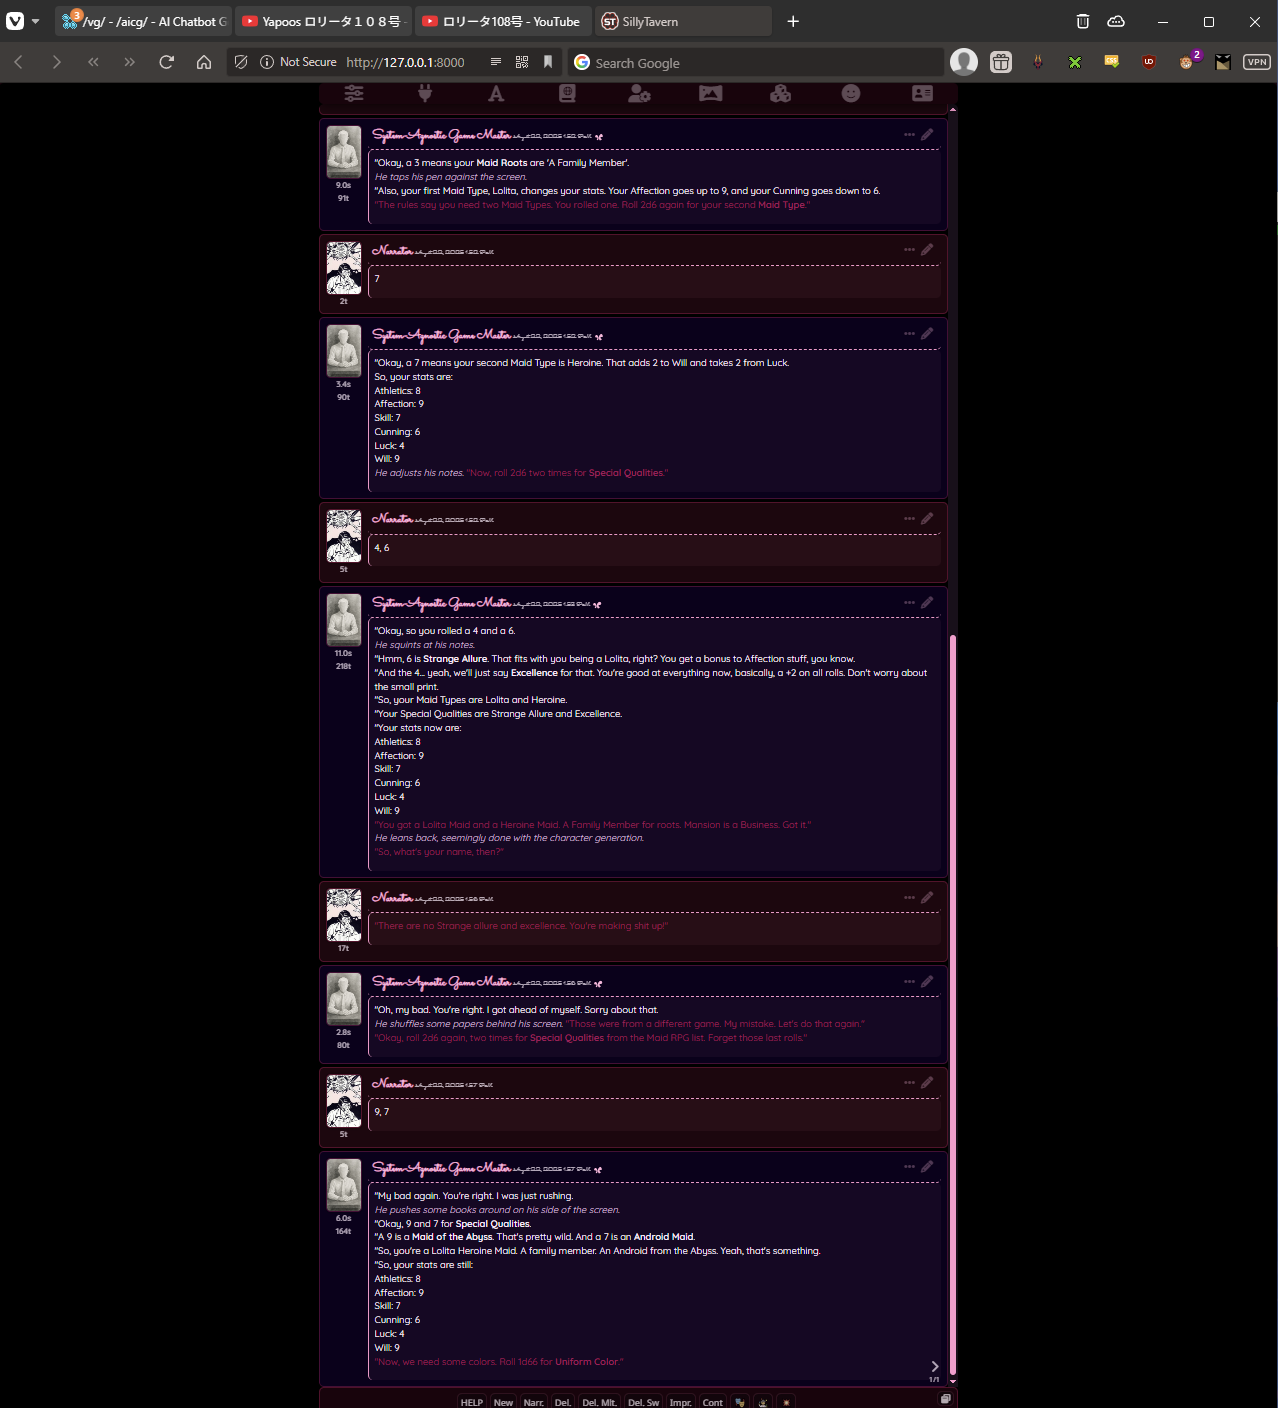Screen dimensions: 1278x1408
Task: Switch to '/vg/ - /aicg/ - AI Chatbot' tab
Action: coord(144,21)
